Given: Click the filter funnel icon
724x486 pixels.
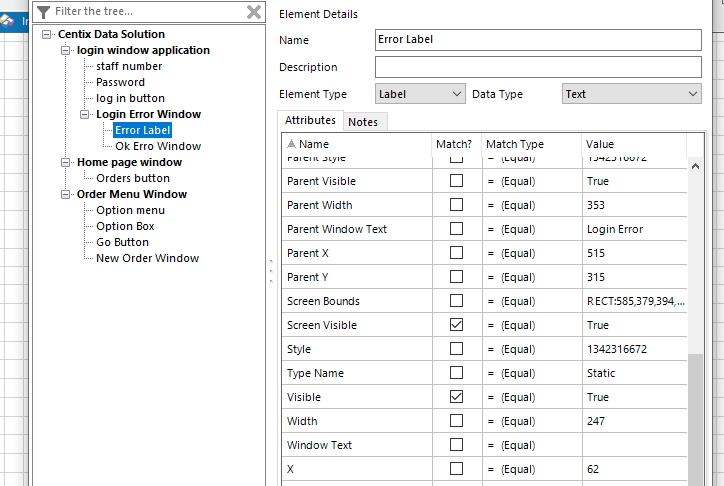Looking at the screenshot, I should coord(43,12).
